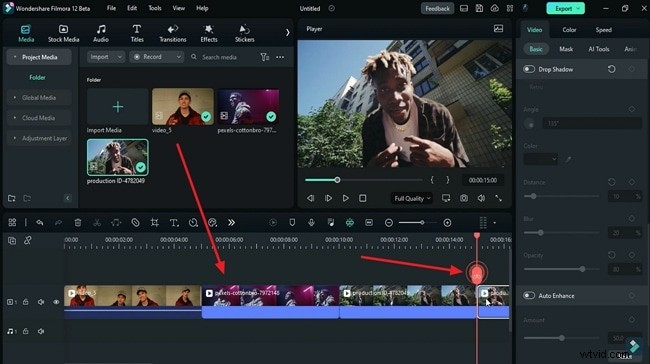This screenshot has width=650, height=364.
Task: Open the Tools menu
Action: click(x=155, y=8)
